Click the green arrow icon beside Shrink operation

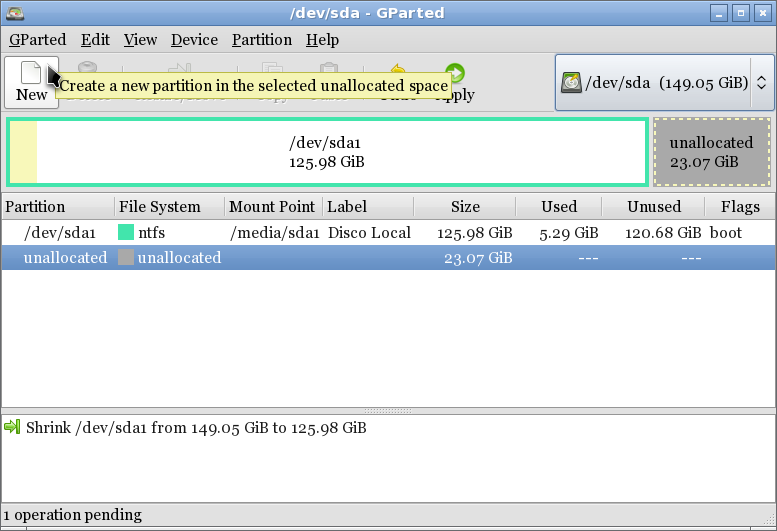(12, 428)
